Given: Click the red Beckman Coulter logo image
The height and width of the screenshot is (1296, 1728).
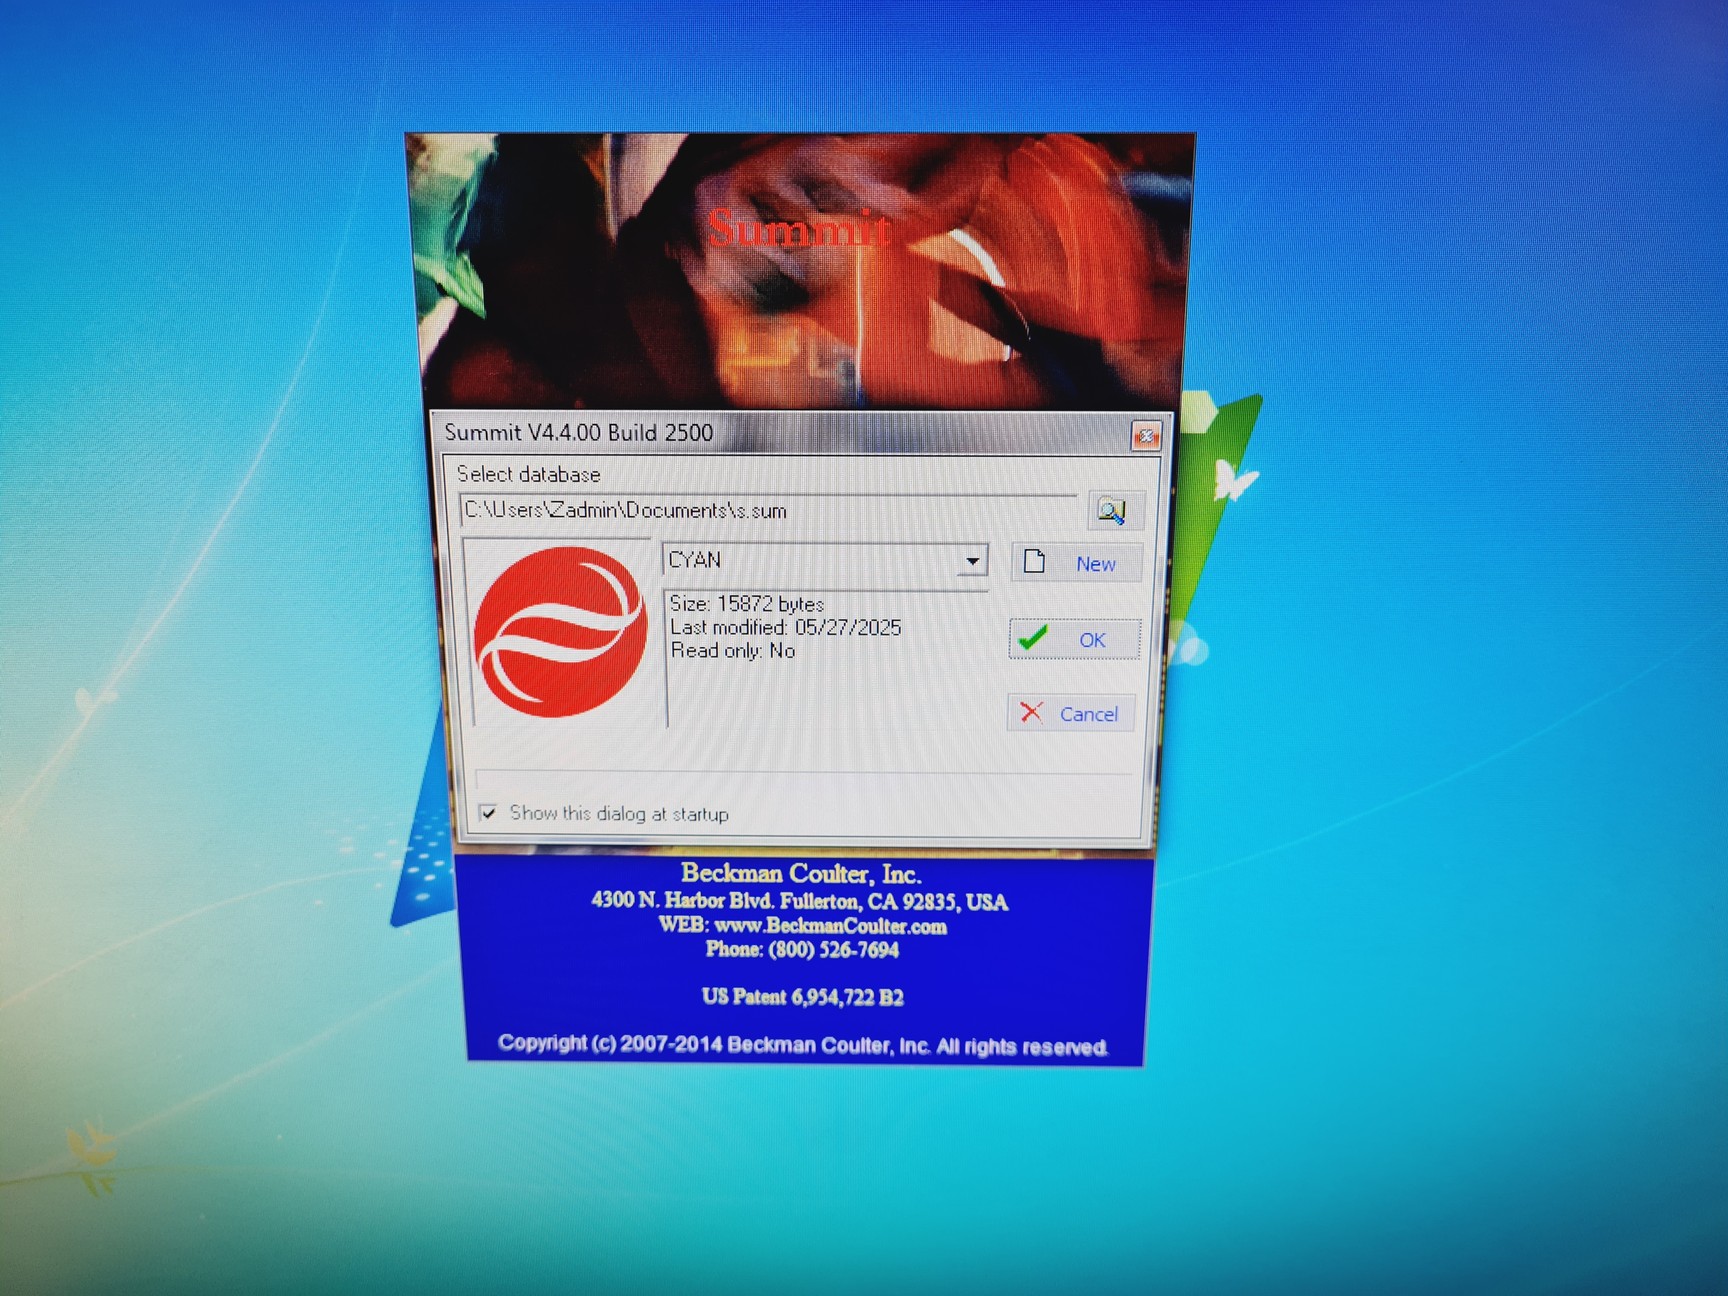Looking at the screenshot, I should 560,632.
